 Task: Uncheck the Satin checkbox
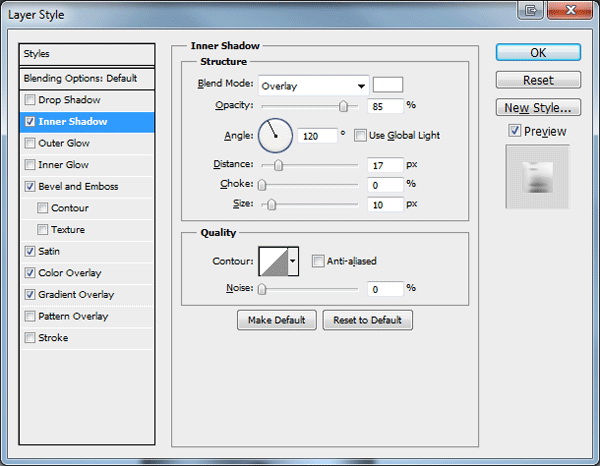30,251
